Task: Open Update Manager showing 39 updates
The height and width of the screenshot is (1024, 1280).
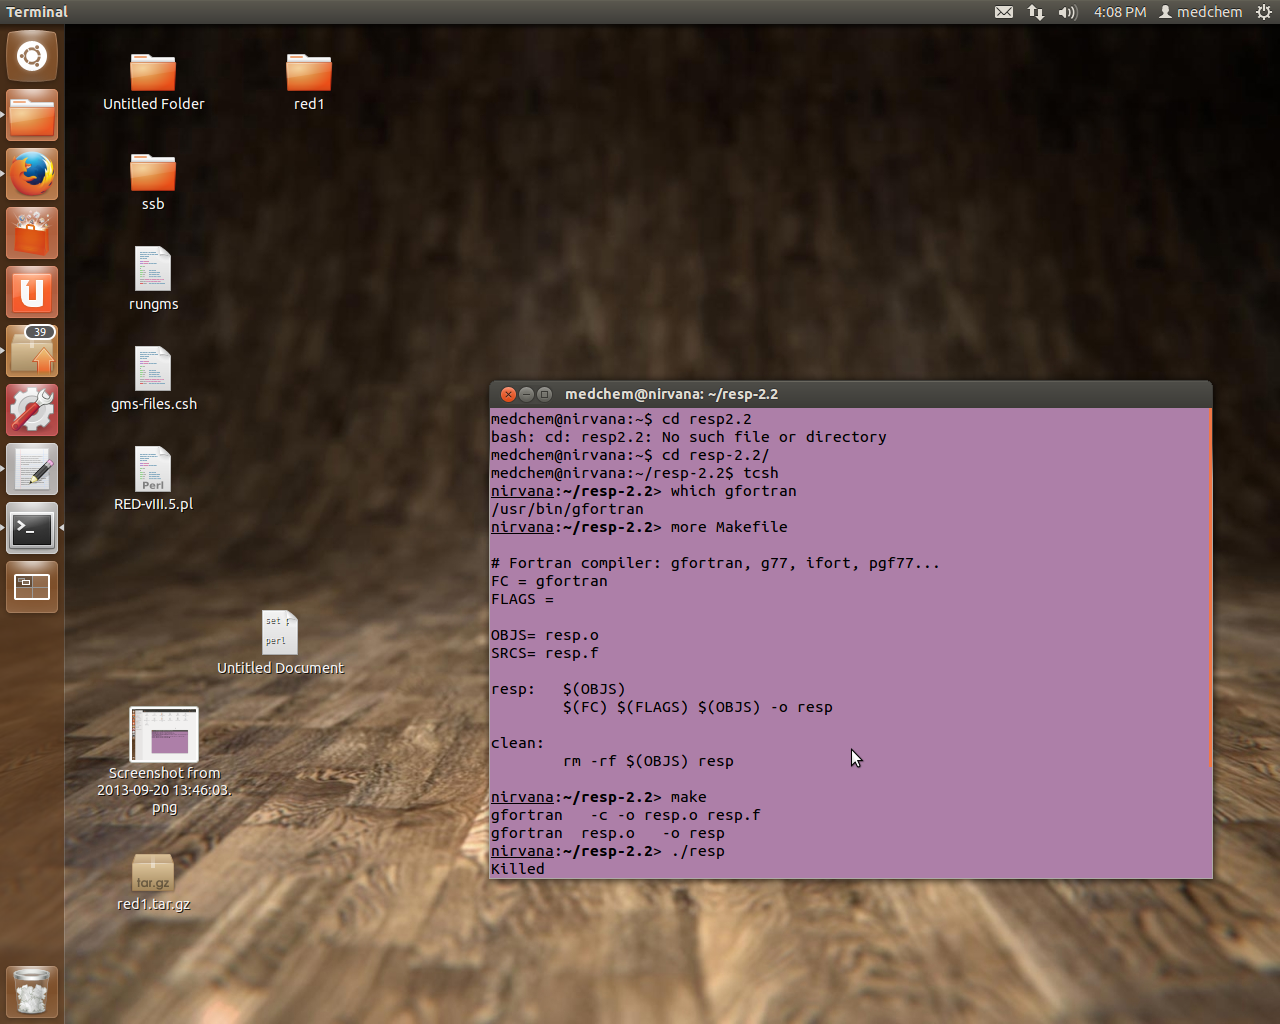Action: 32,352
